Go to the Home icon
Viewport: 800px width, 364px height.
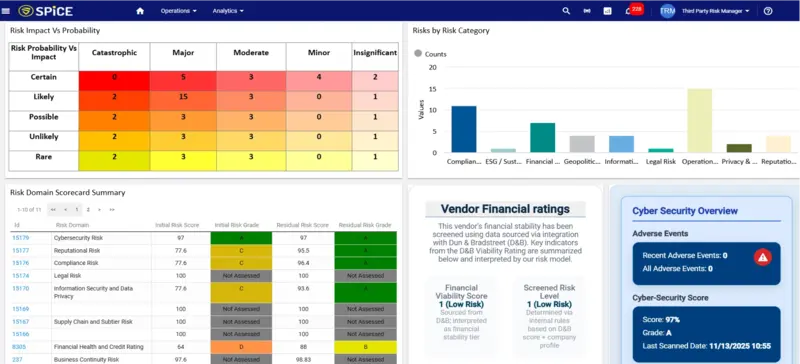tap(140, 11)
